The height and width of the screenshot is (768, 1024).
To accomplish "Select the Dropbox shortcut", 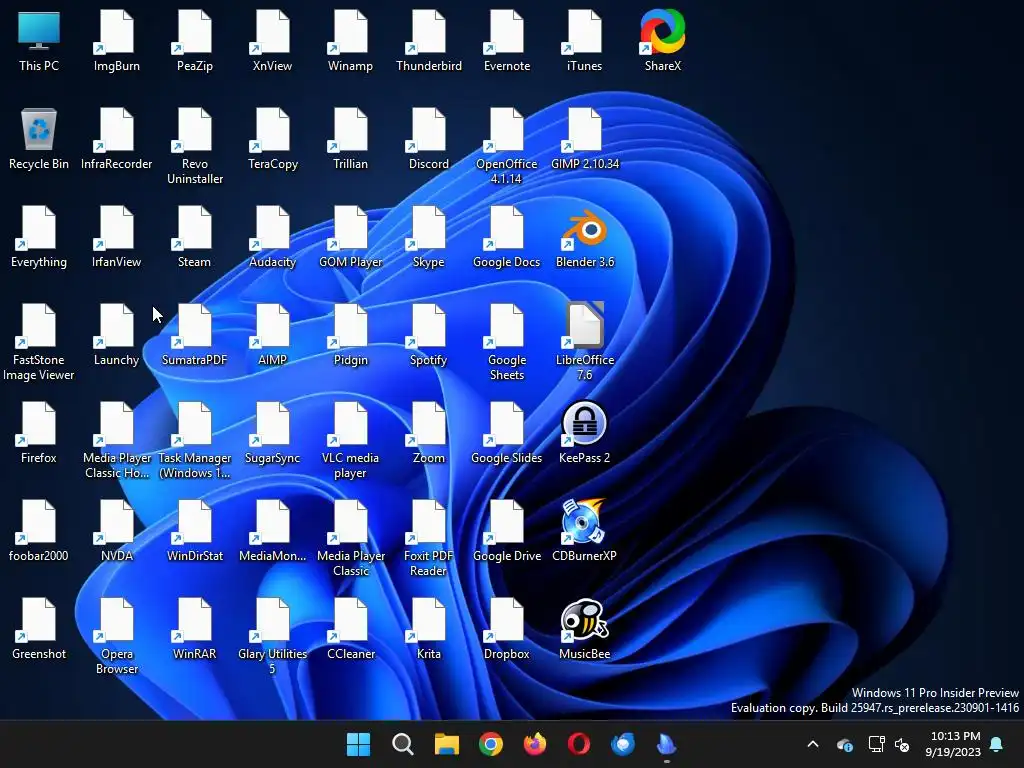I will [507, 628].
